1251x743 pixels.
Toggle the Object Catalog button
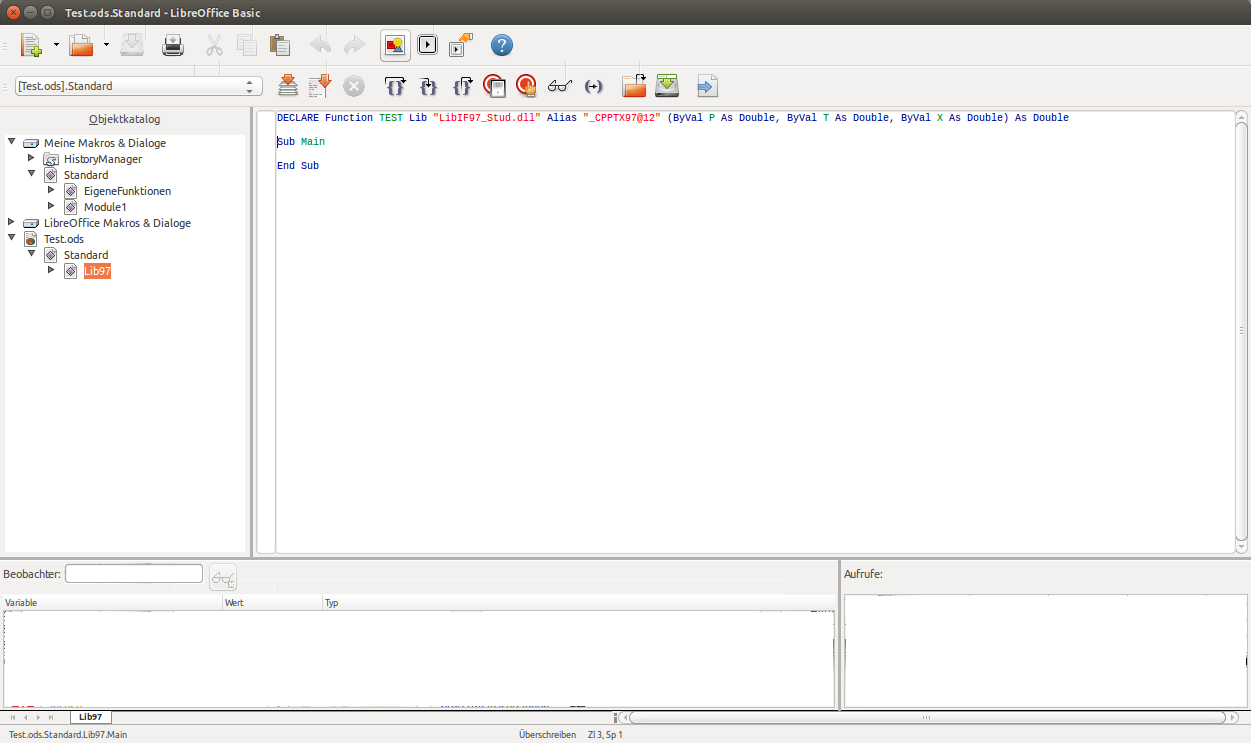[x=394, y=45]
